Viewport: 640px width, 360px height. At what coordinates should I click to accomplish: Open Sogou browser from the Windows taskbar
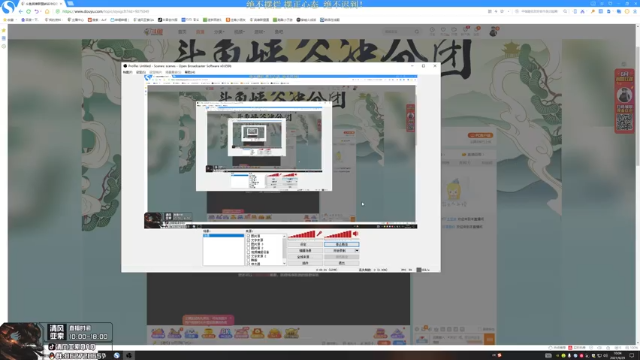(117, 356)
